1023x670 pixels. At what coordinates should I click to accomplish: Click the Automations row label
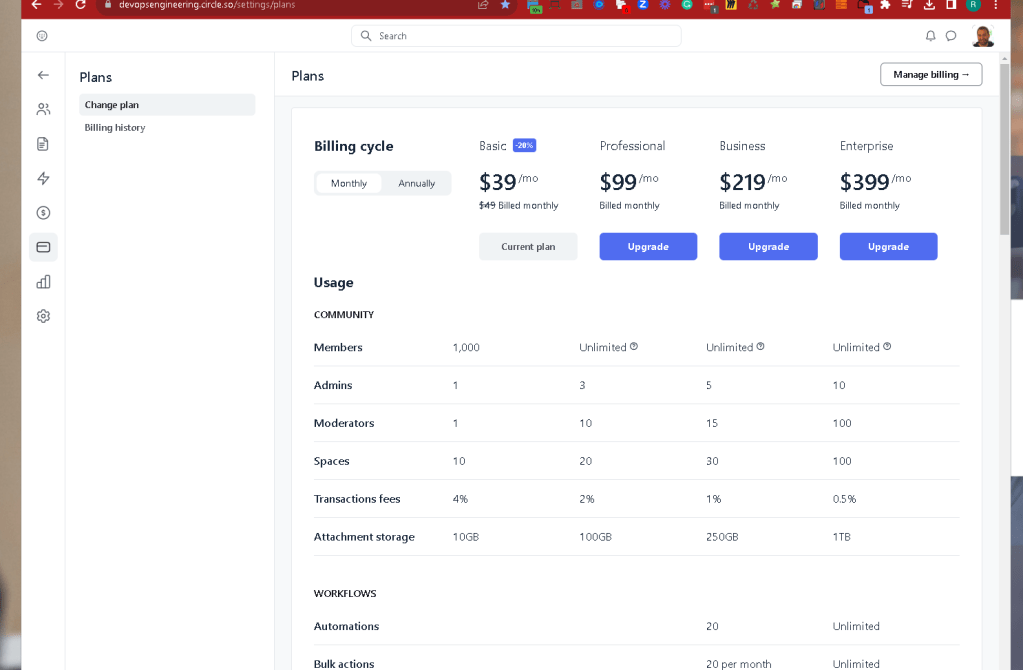(346, 626)
